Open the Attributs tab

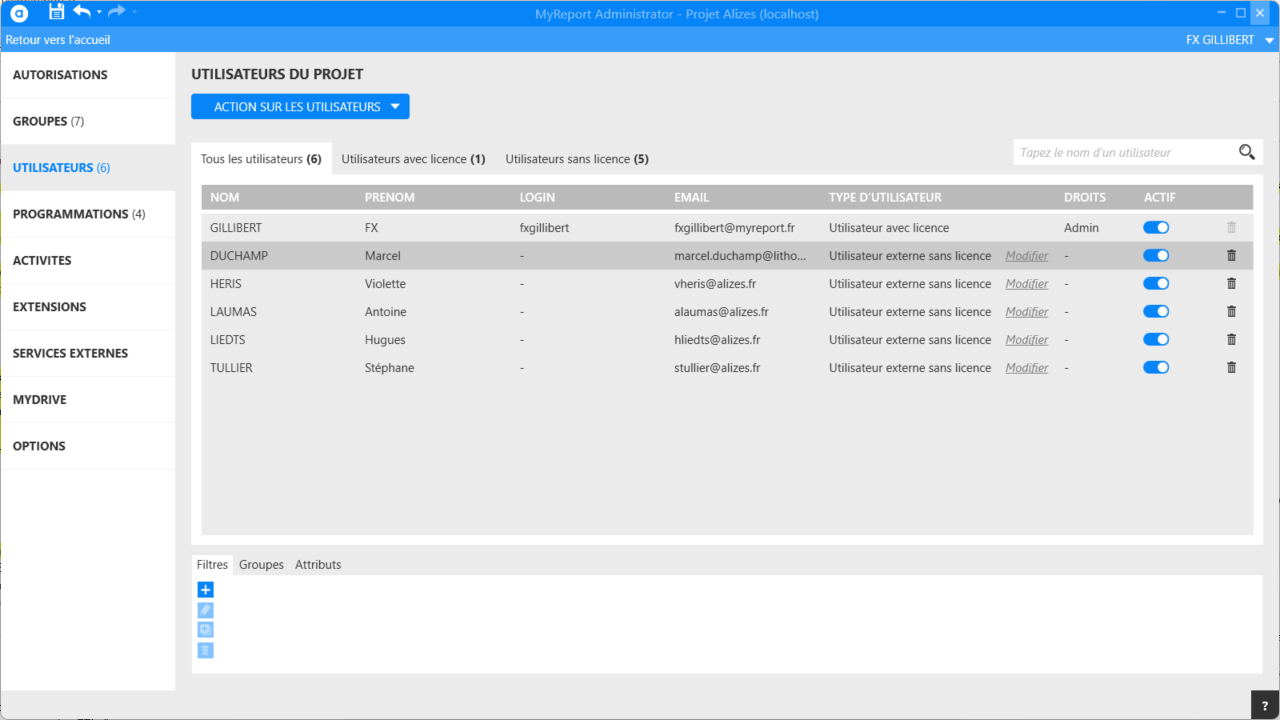318,565
